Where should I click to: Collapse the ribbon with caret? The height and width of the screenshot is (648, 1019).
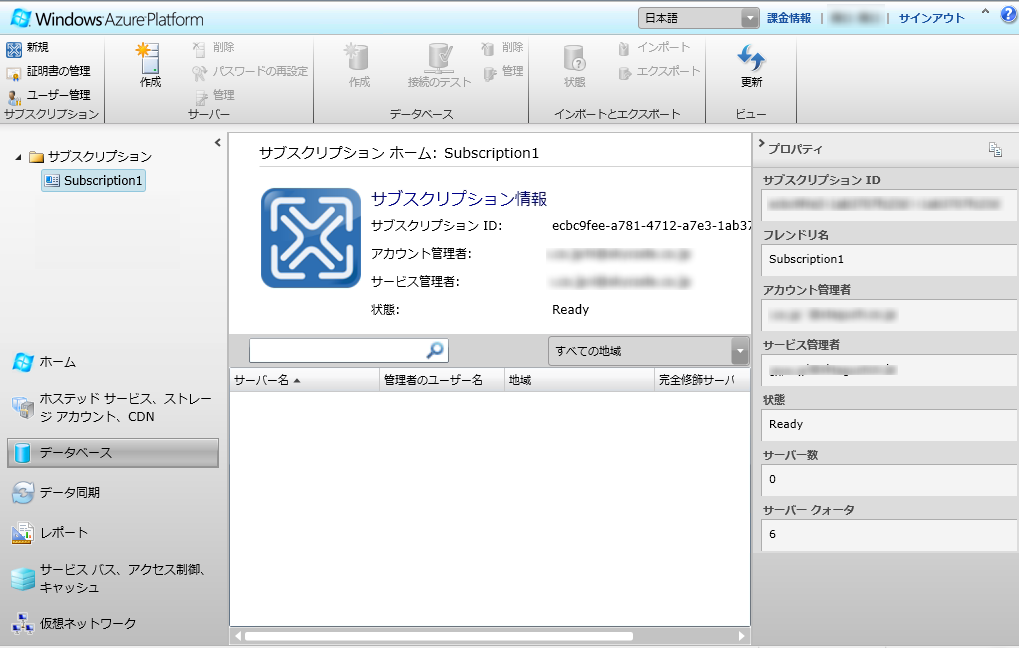985,12
